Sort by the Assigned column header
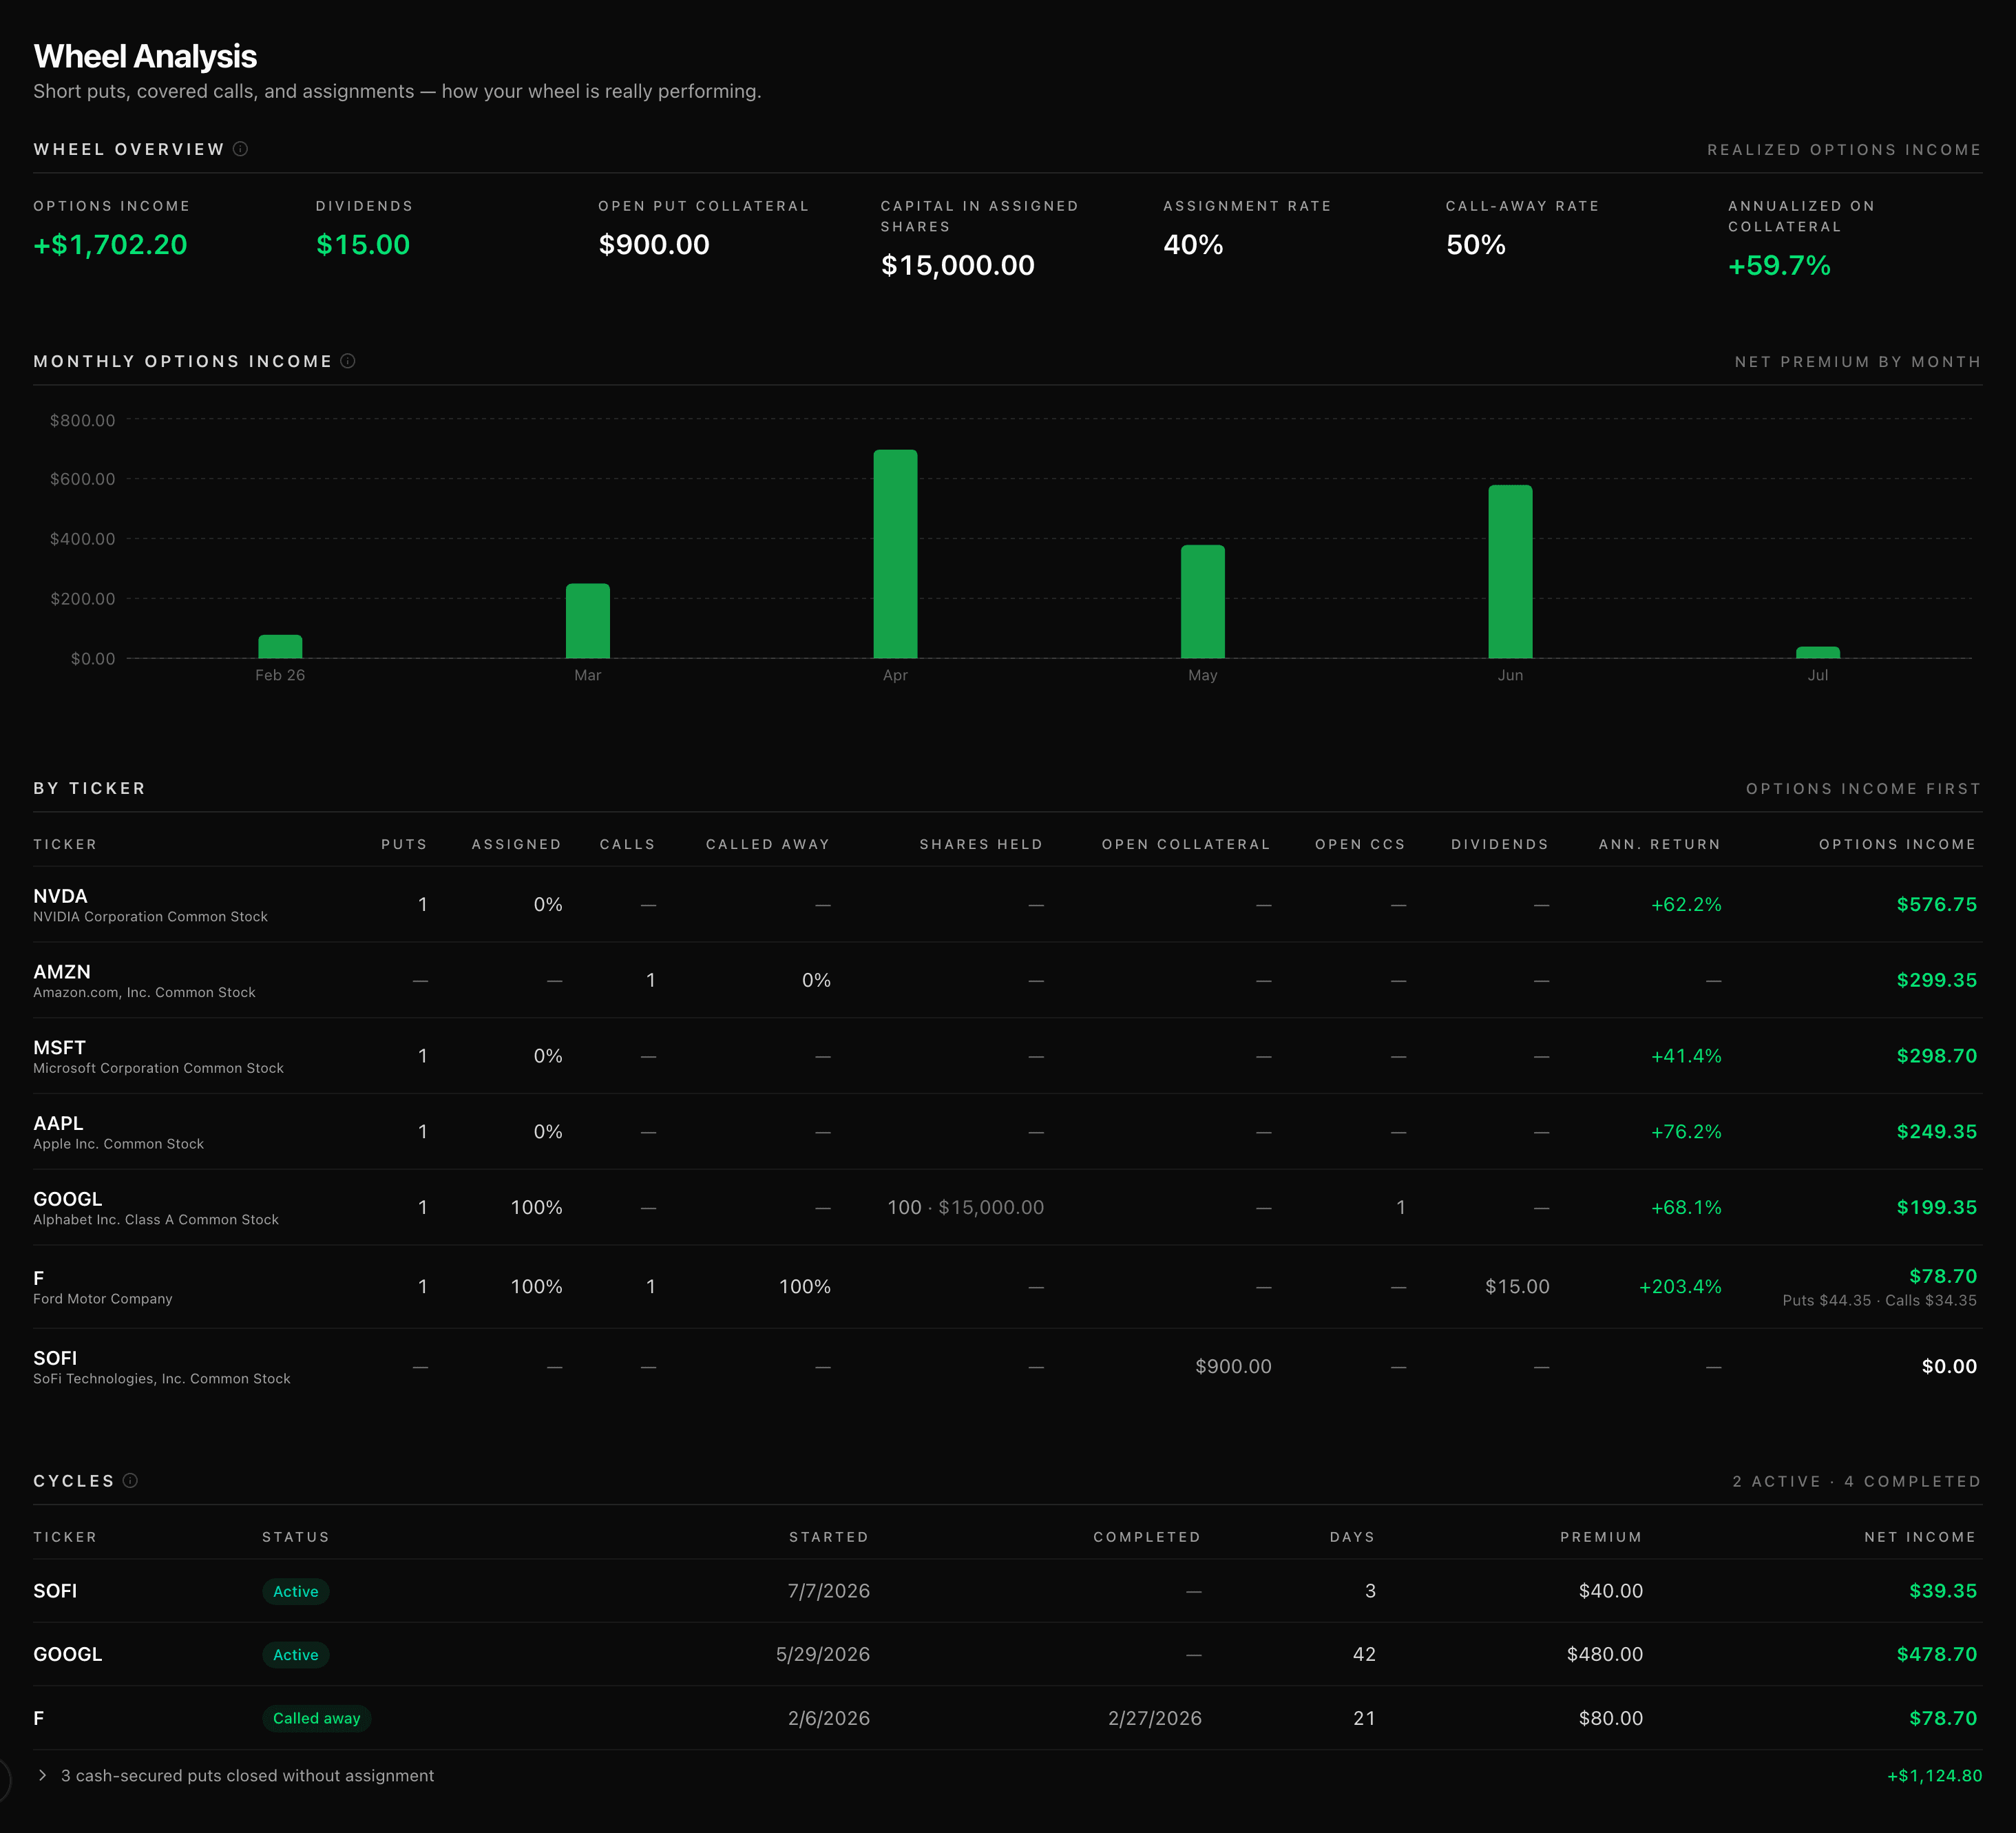Viewport: 2016px width, 1833px height. tap(516, 844)
